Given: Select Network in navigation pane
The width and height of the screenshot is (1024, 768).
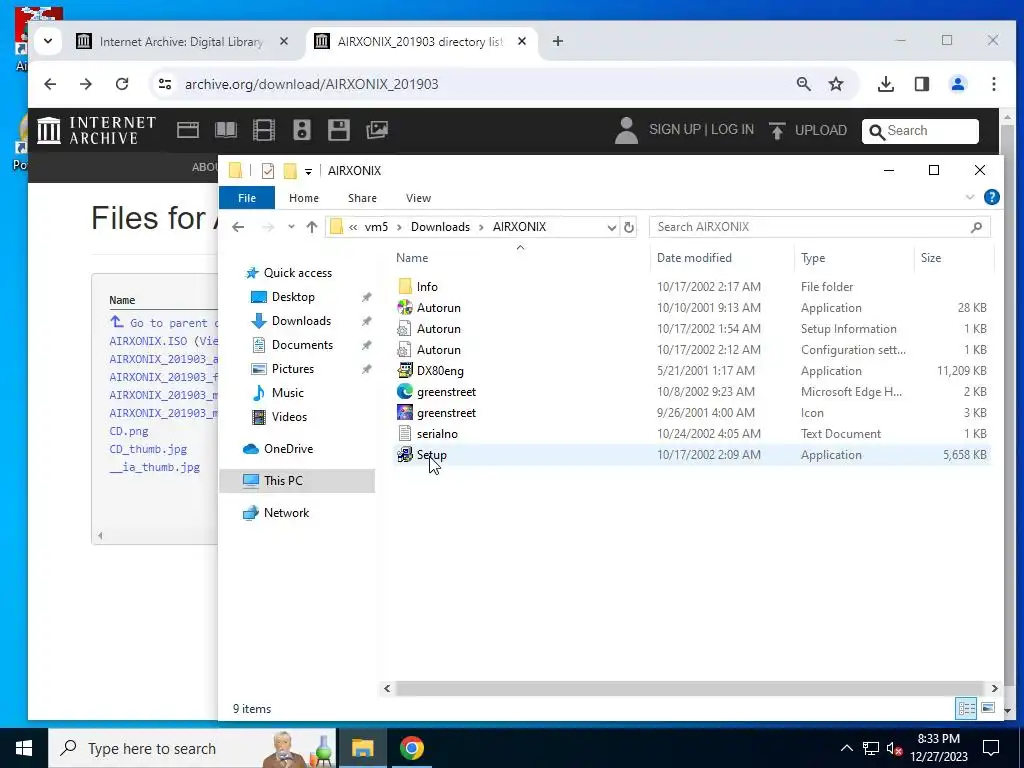Looking at the screenshot, I should 286,513.
